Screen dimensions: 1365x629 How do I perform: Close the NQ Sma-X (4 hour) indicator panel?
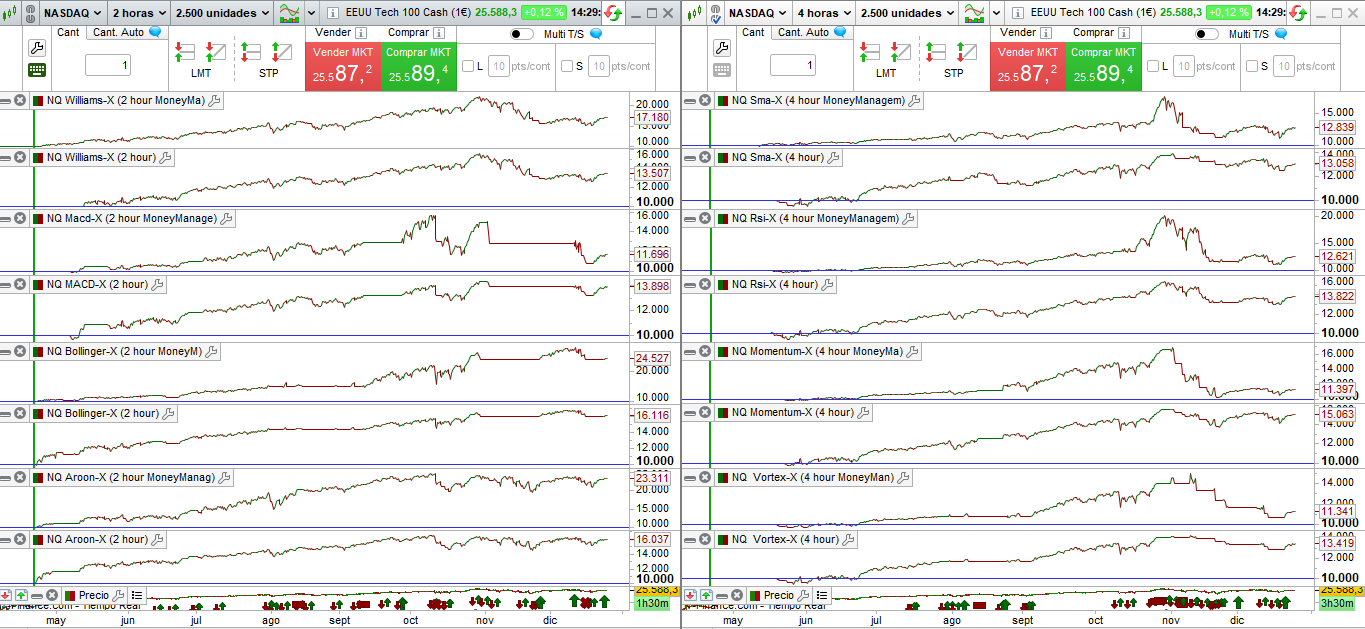[x=705, y=157]
